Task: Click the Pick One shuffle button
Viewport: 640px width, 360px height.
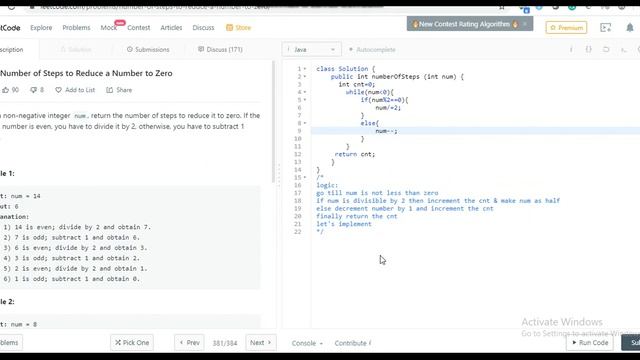Action: click(132, 342)
